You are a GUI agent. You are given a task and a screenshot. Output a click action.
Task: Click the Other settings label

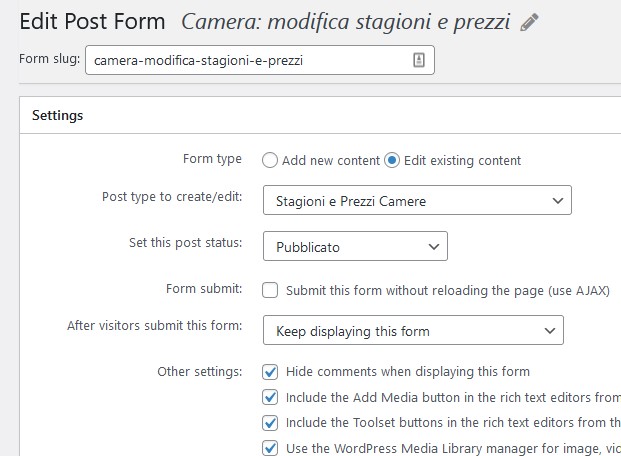[x=200, y=372]
